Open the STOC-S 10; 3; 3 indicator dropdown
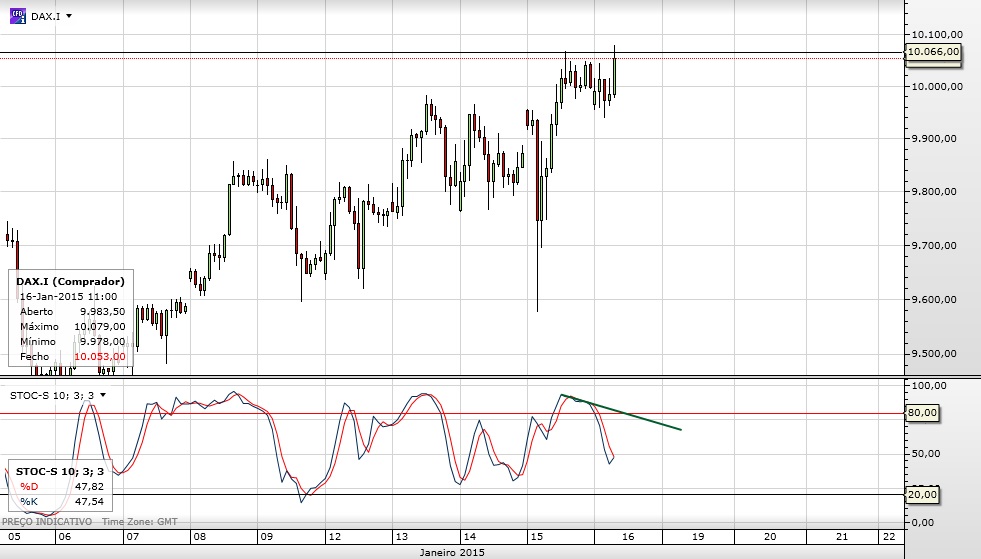981x559 pixels. (x=103, y=395)
